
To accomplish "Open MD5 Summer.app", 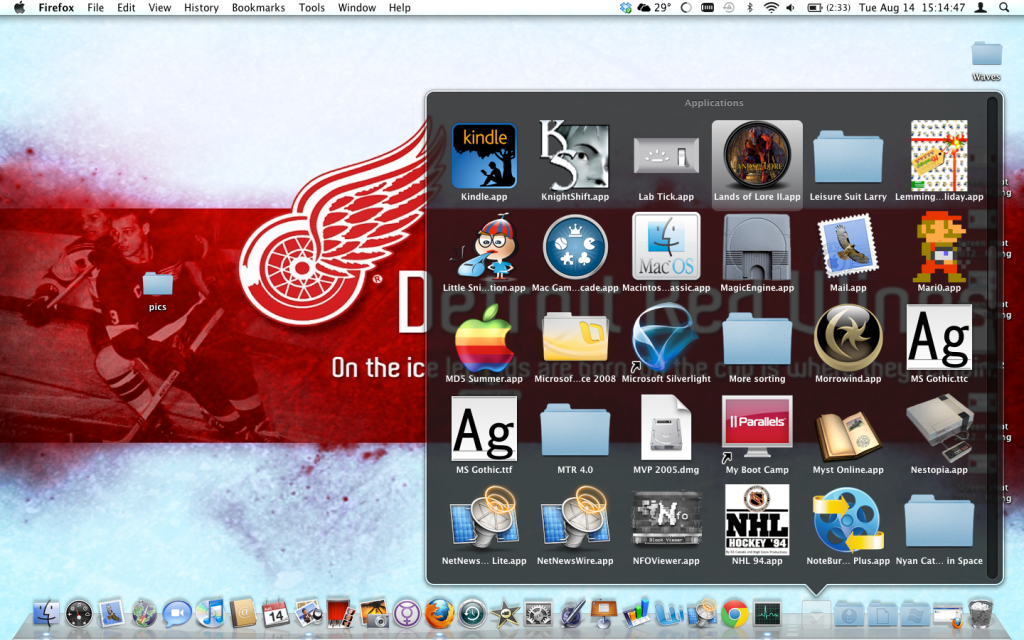I will (x=484, y=338).
